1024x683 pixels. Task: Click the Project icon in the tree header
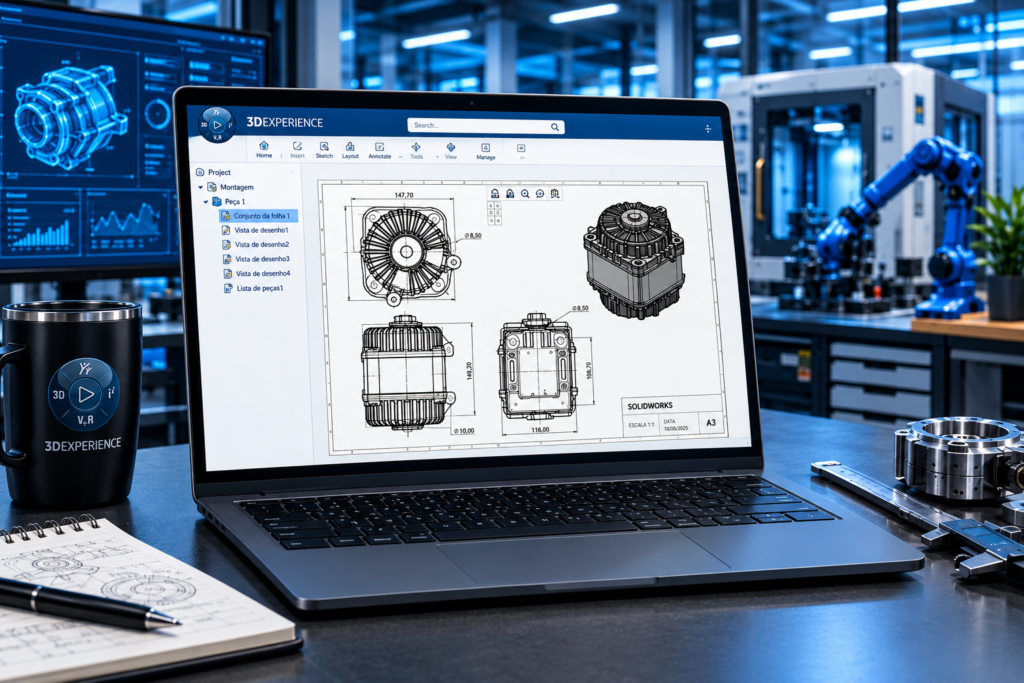pyautogui.click(x=200, y=172)
